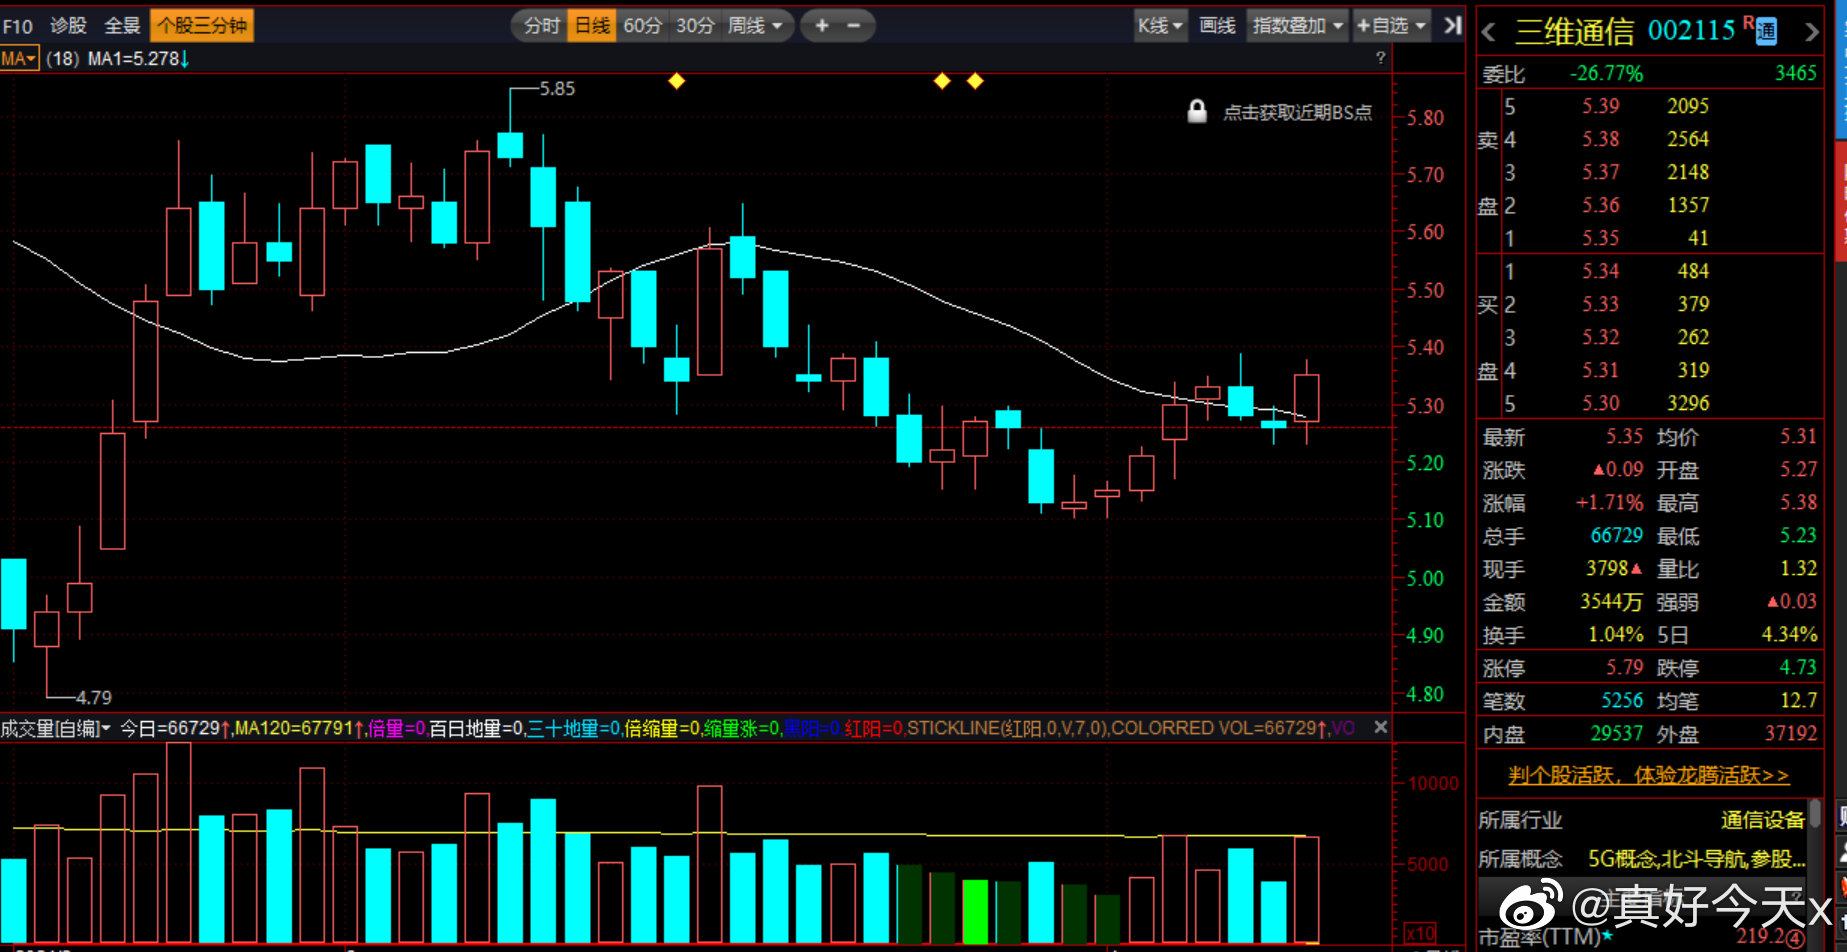Select the 画线 drawing tool
The image size is (1847, 952).
point(1217,26)
